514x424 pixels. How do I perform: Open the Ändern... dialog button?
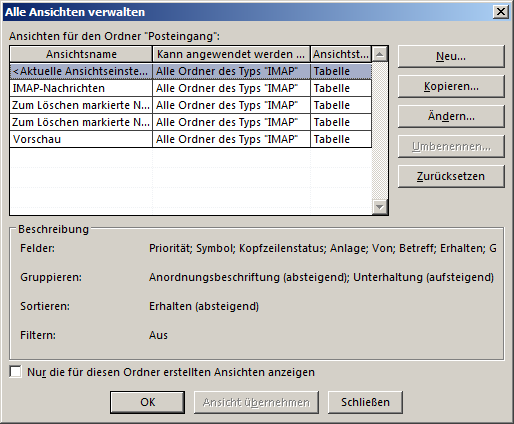pos(451,116)
